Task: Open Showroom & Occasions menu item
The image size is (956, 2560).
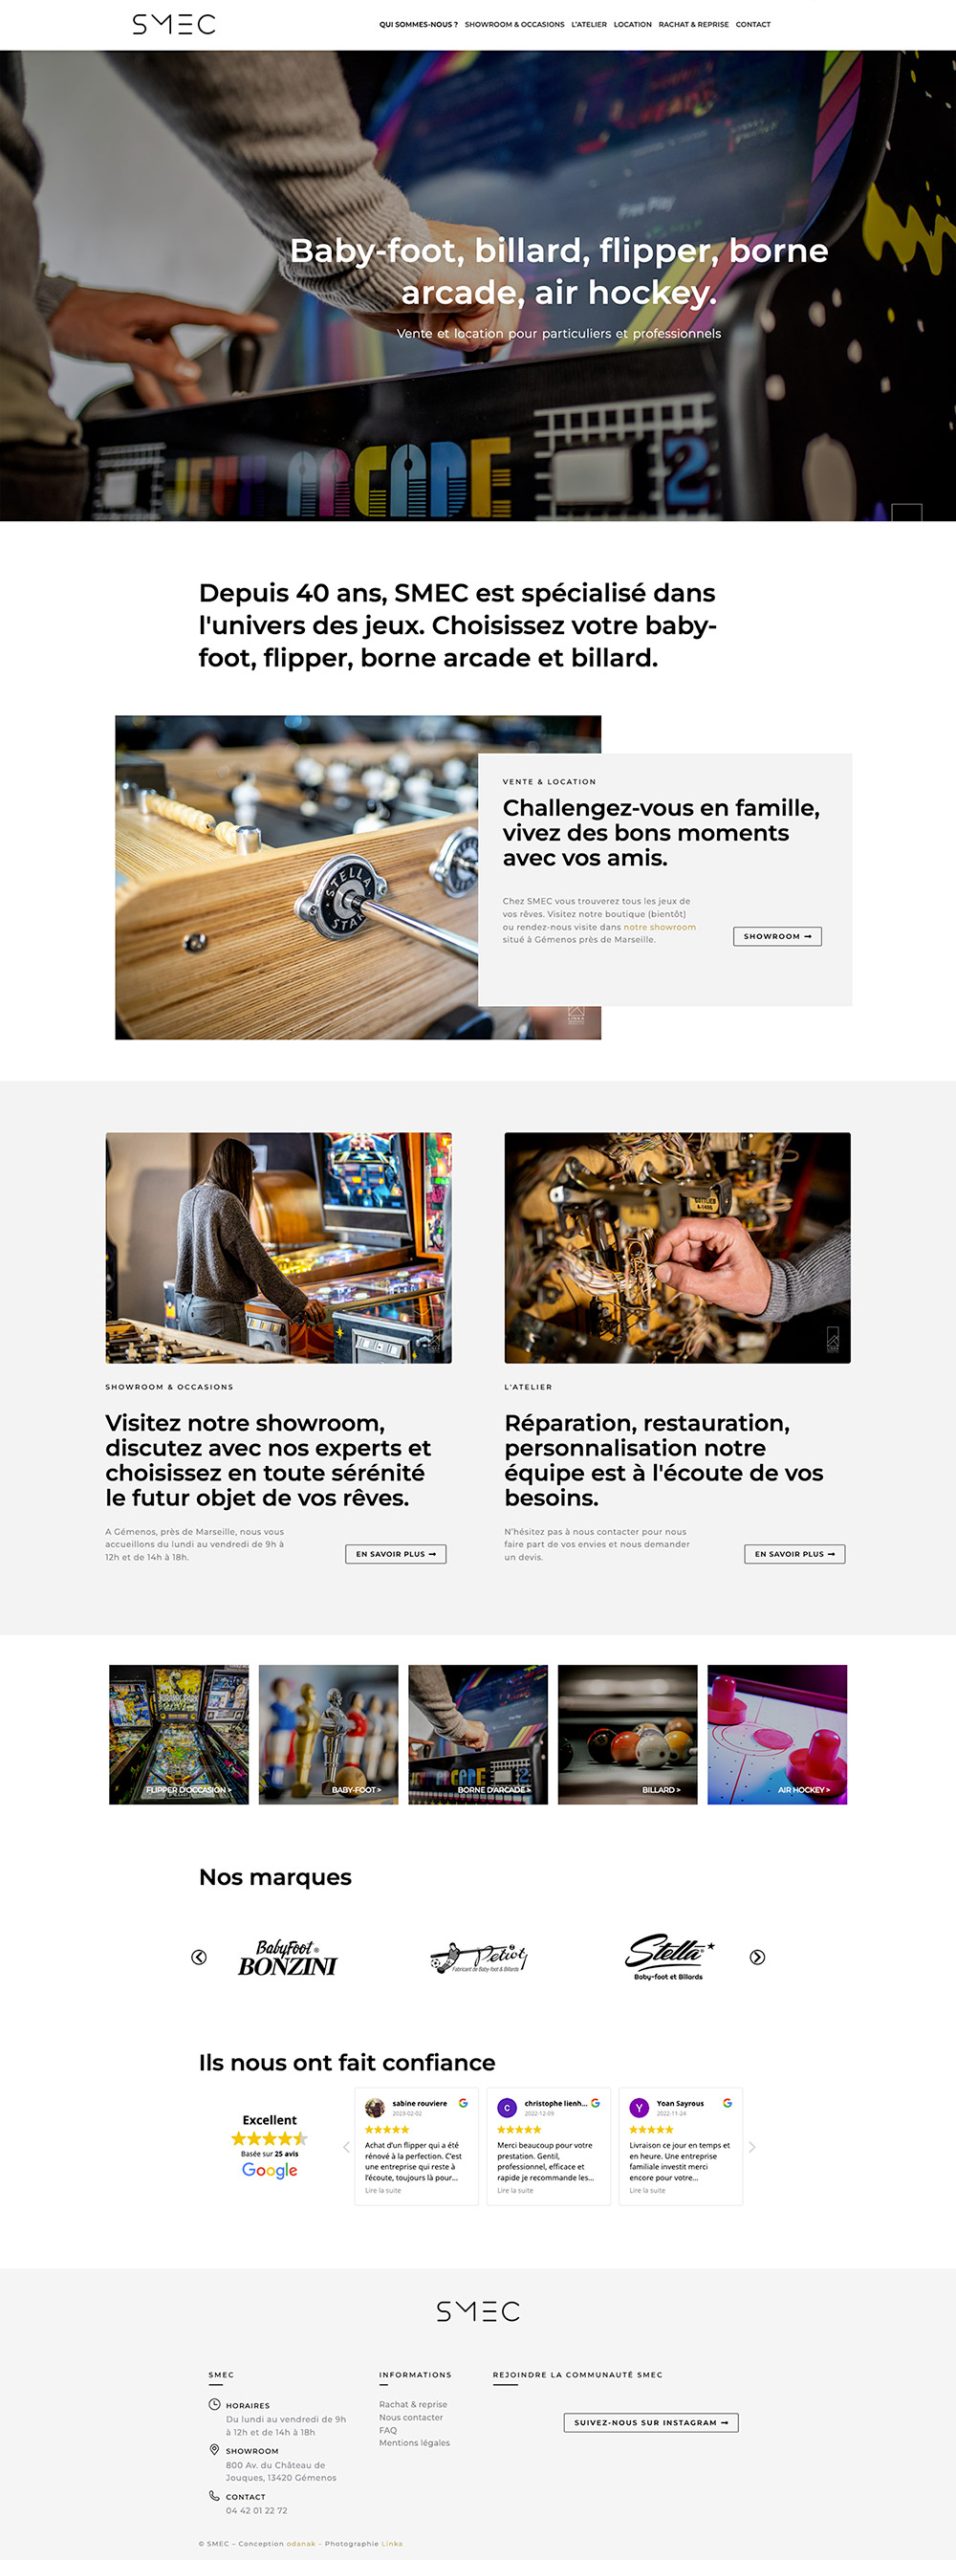Action: (514, 24)
